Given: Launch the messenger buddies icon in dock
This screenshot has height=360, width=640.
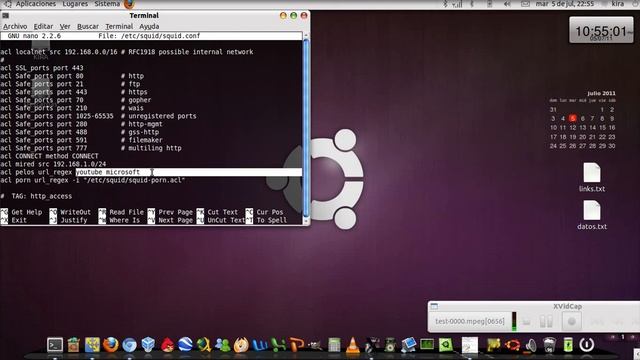Looking at the screenshot, I should (x=222, y=345).
